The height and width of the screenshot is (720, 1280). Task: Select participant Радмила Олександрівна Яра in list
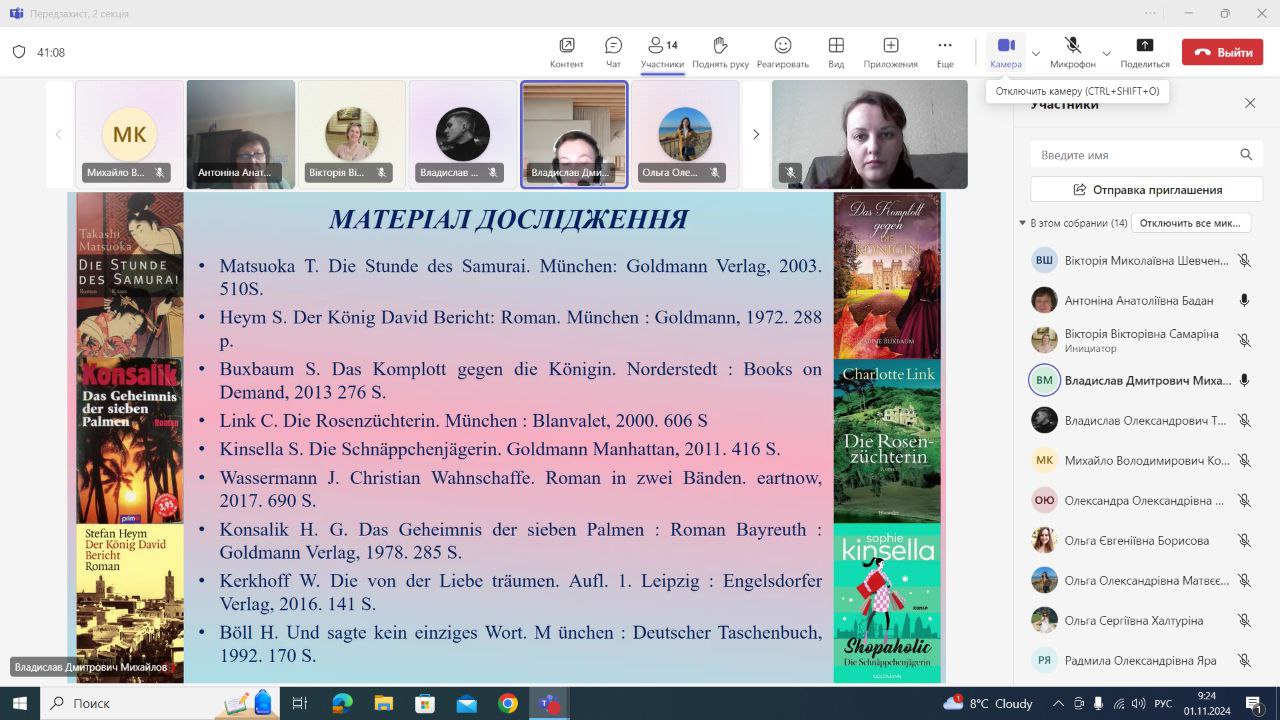coord(1142,660)
